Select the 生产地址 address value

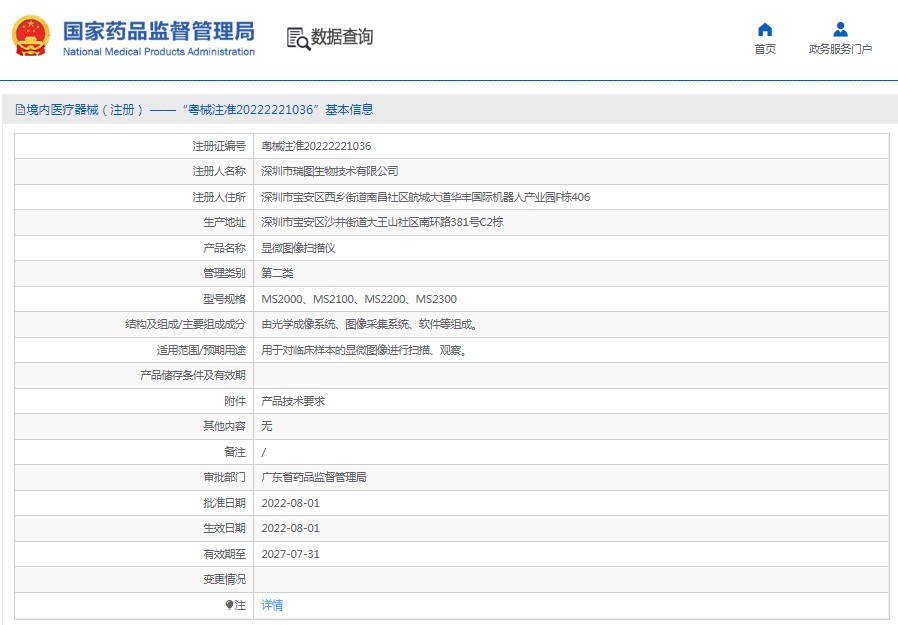coord(382,222)
